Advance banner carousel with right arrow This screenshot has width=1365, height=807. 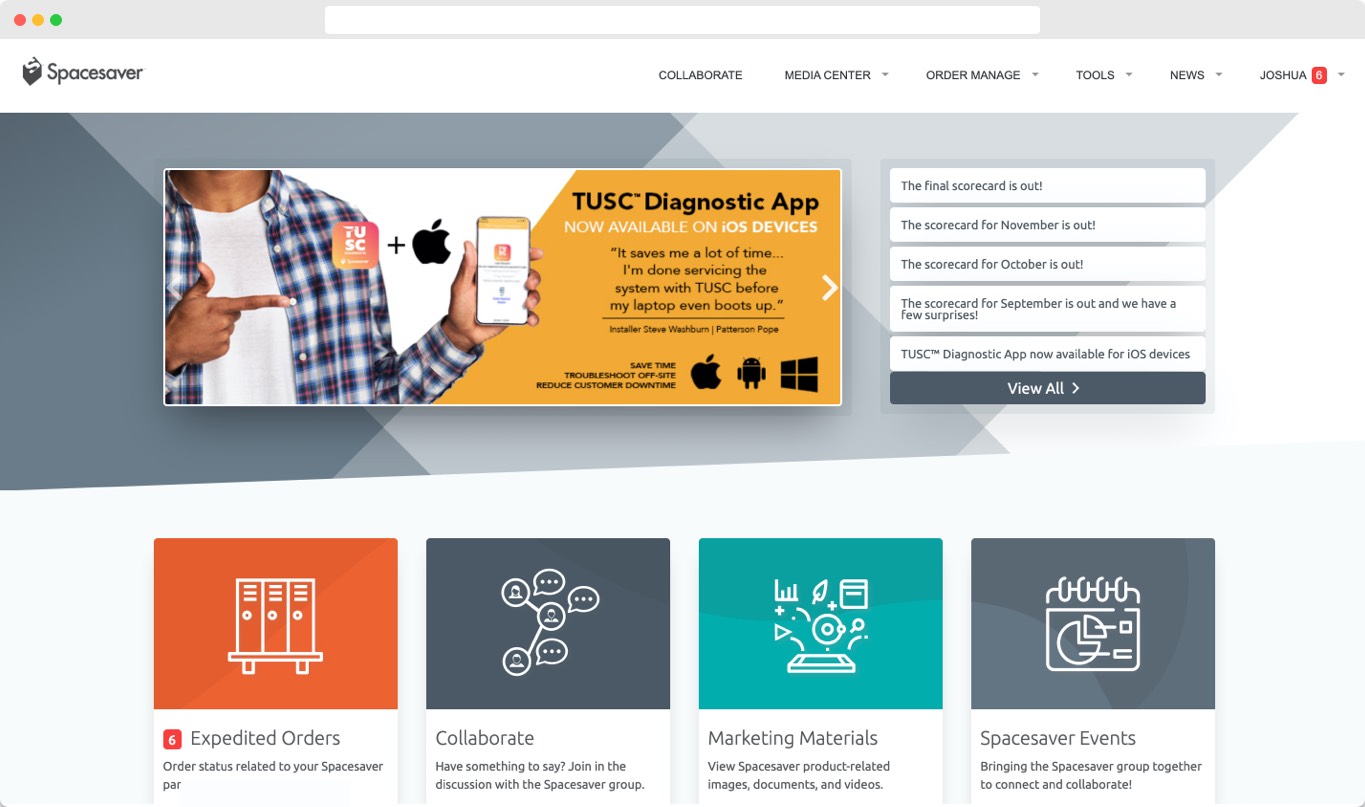click(829, 288)
